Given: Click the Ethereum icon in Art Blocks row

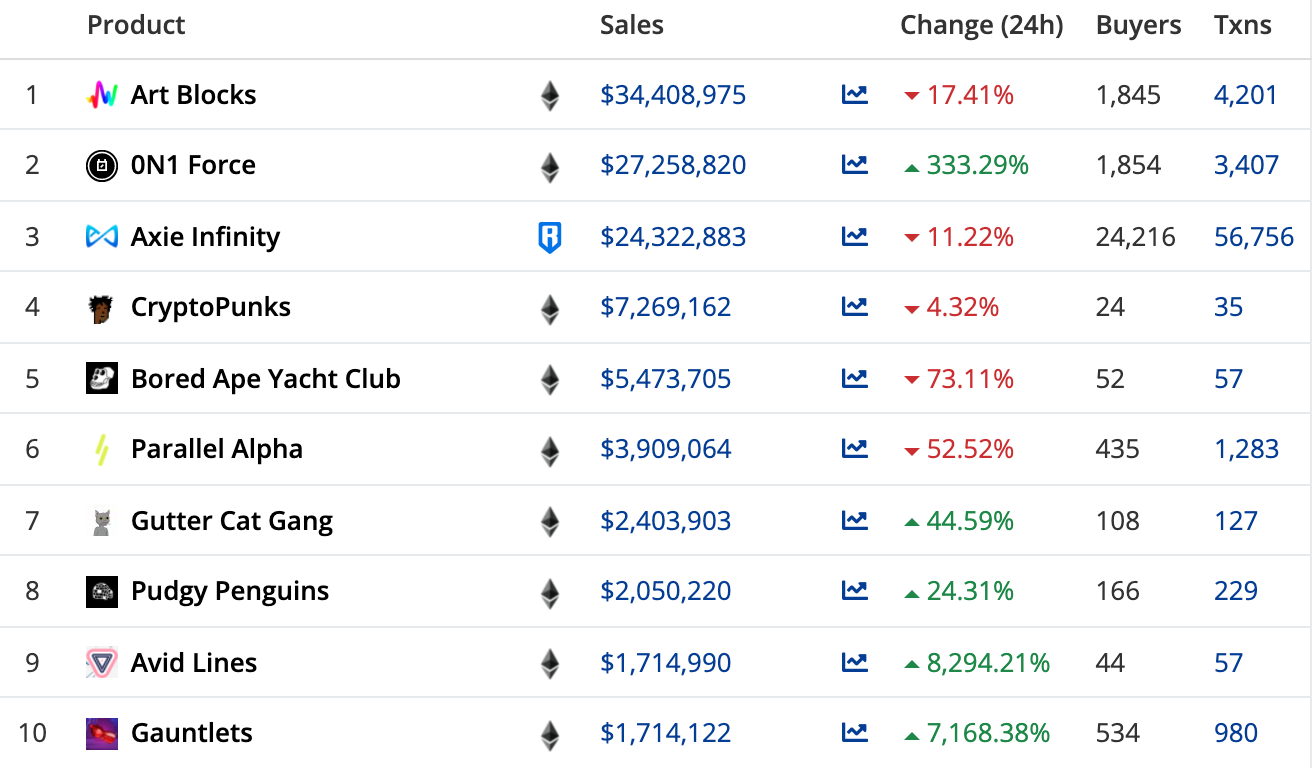Looking at the screenshot, I should 550,95.
